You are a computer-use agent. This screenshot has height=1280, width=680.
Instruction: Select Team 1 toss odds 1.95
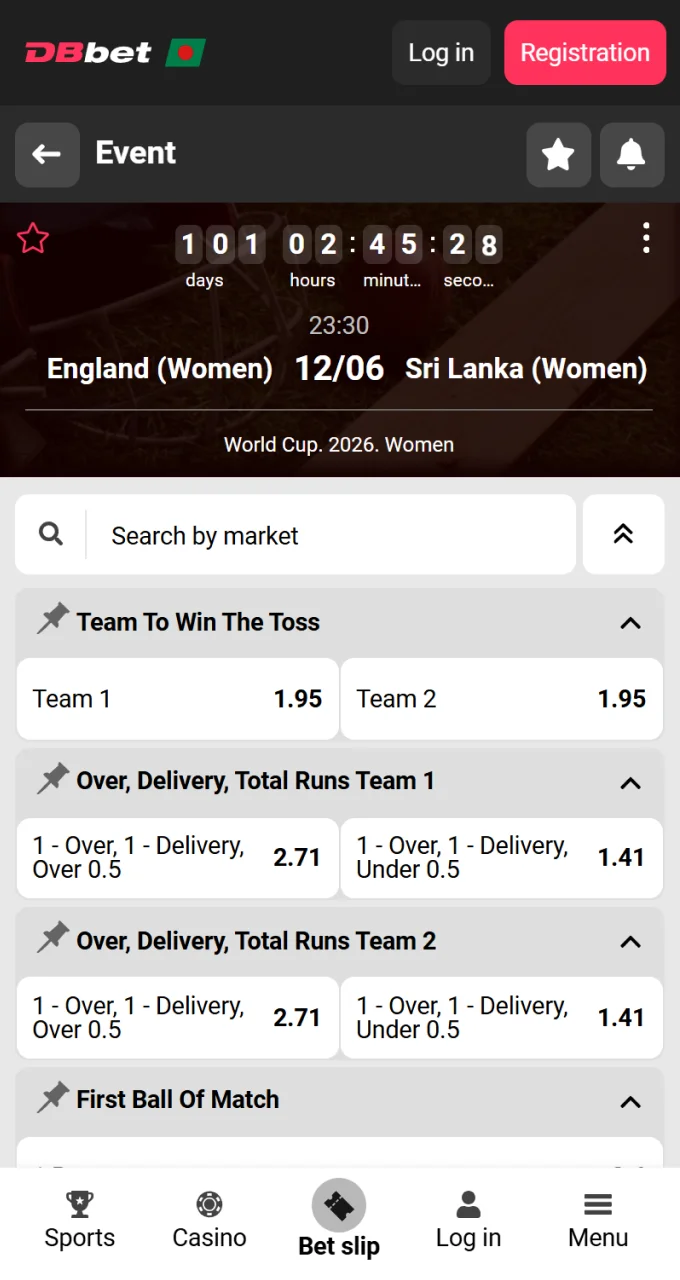(x=178, y=699)
